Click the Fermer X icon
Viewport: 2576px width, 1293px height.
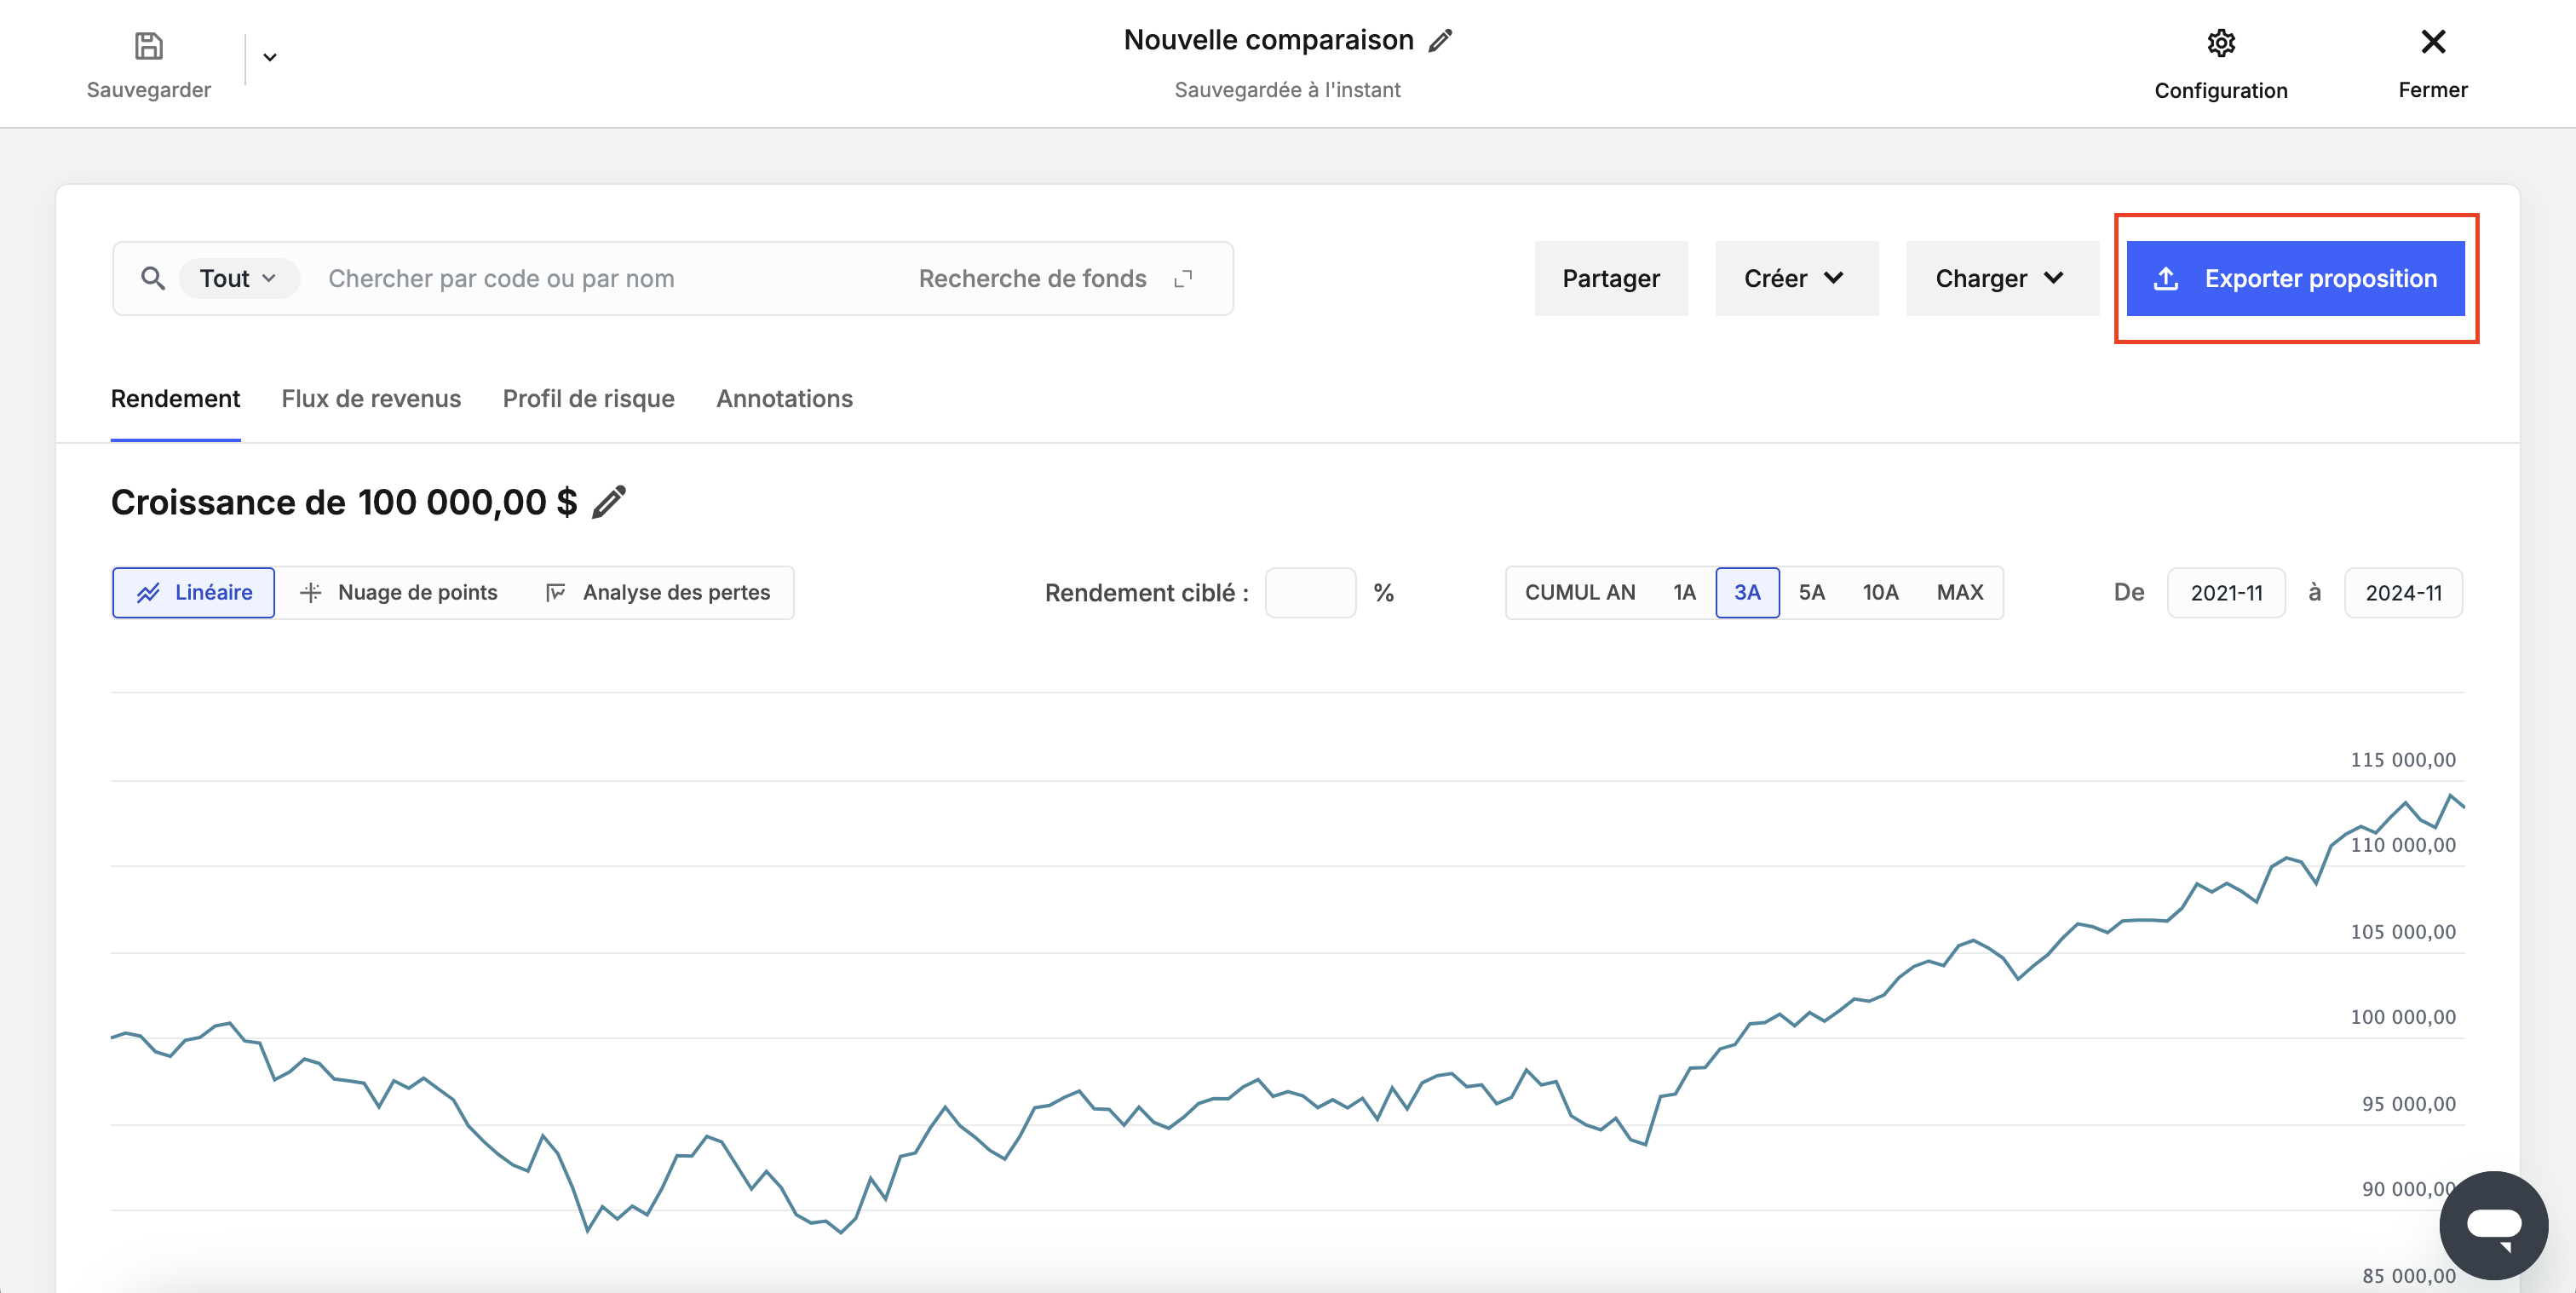[x=2432, y=42]
